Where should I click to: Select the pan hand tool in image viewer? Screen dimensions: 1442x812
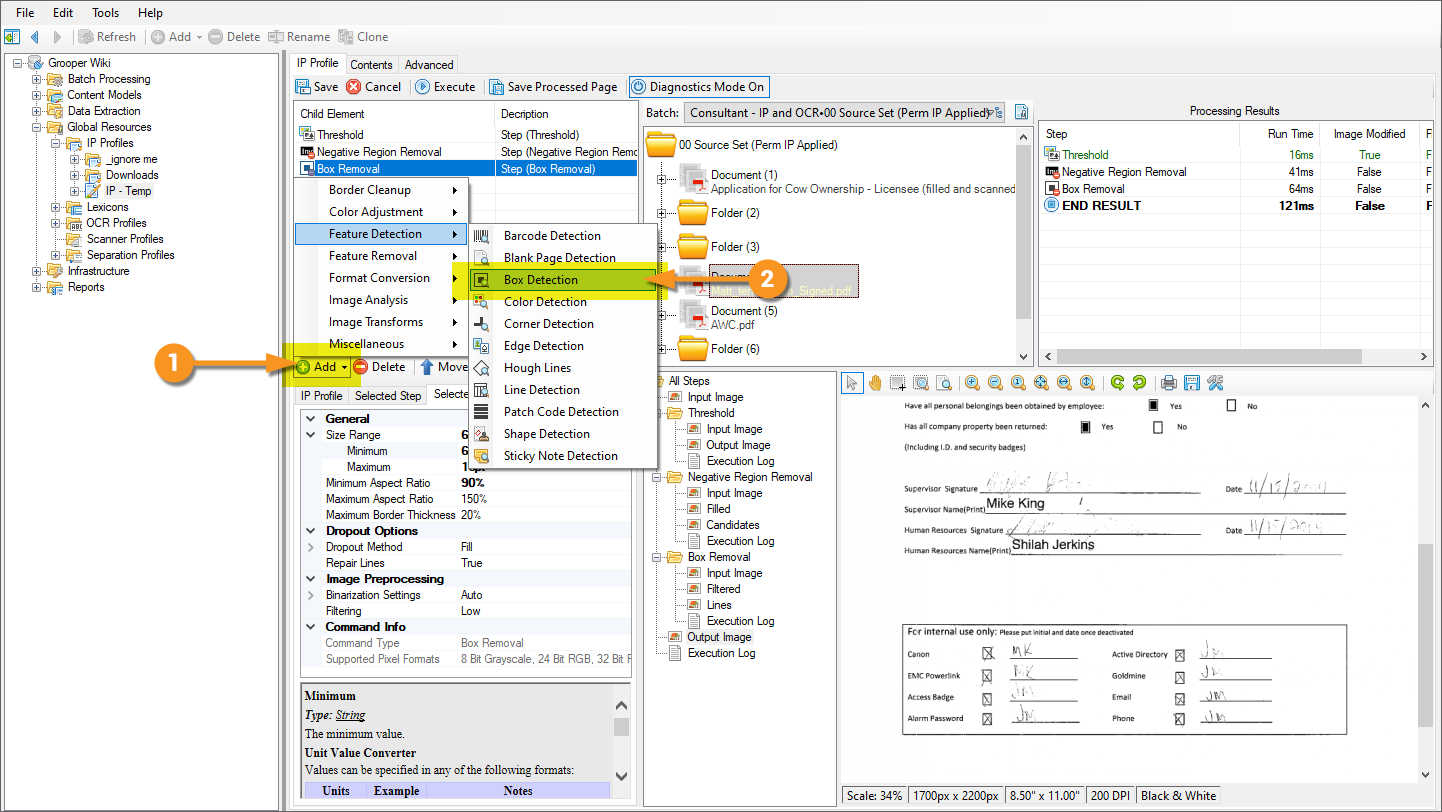tap(875, 383)
